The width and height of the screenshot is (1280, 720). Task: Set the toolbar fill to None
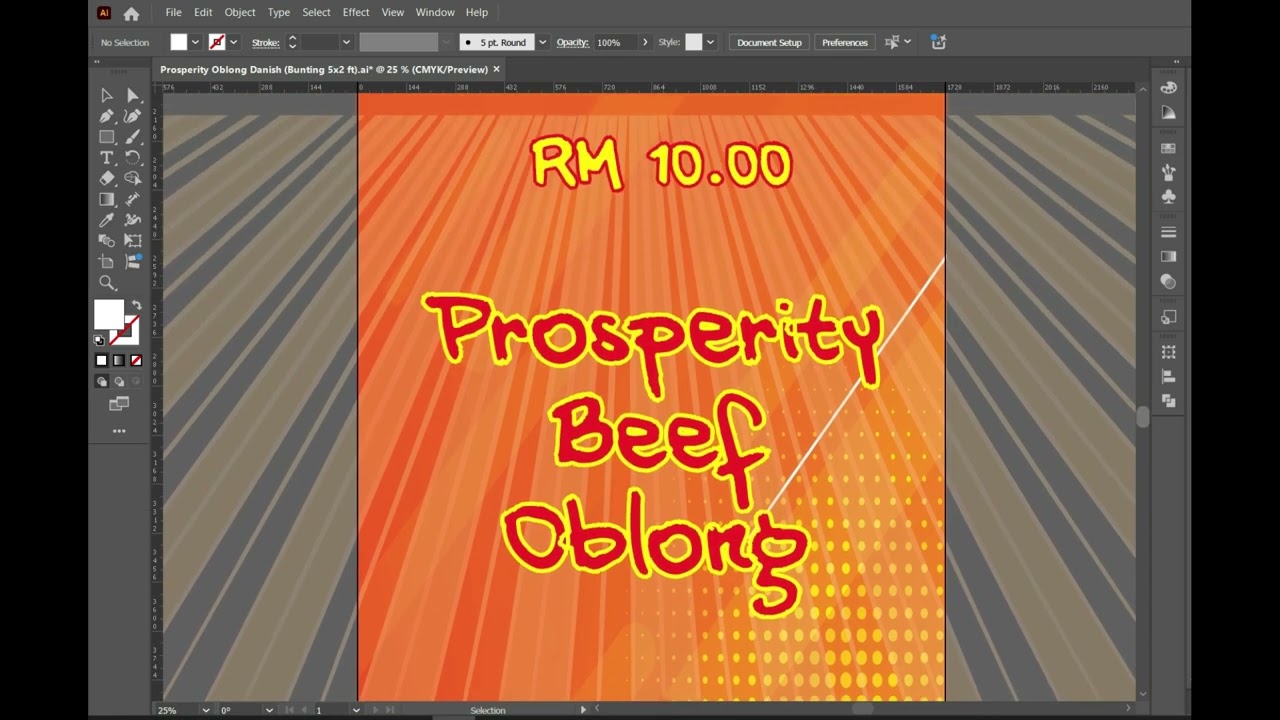coord(136,360)
